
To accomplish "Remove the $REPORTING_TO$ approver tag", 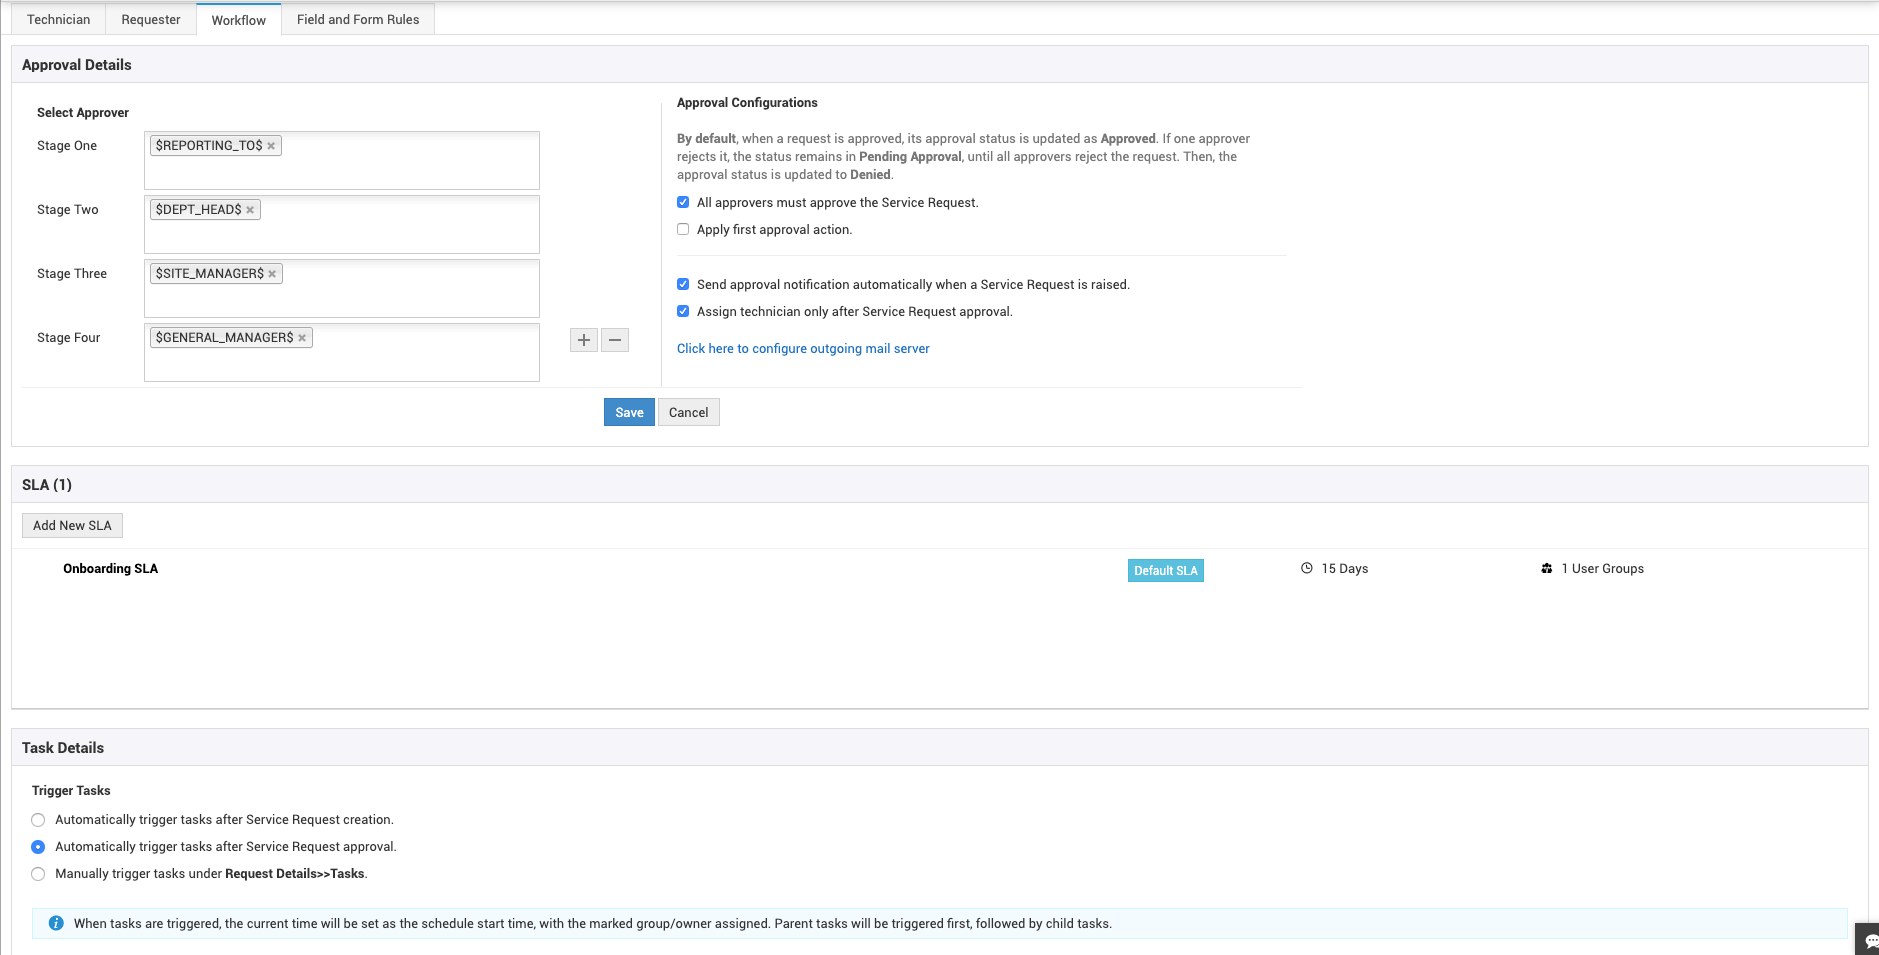I will click(272, 144).
